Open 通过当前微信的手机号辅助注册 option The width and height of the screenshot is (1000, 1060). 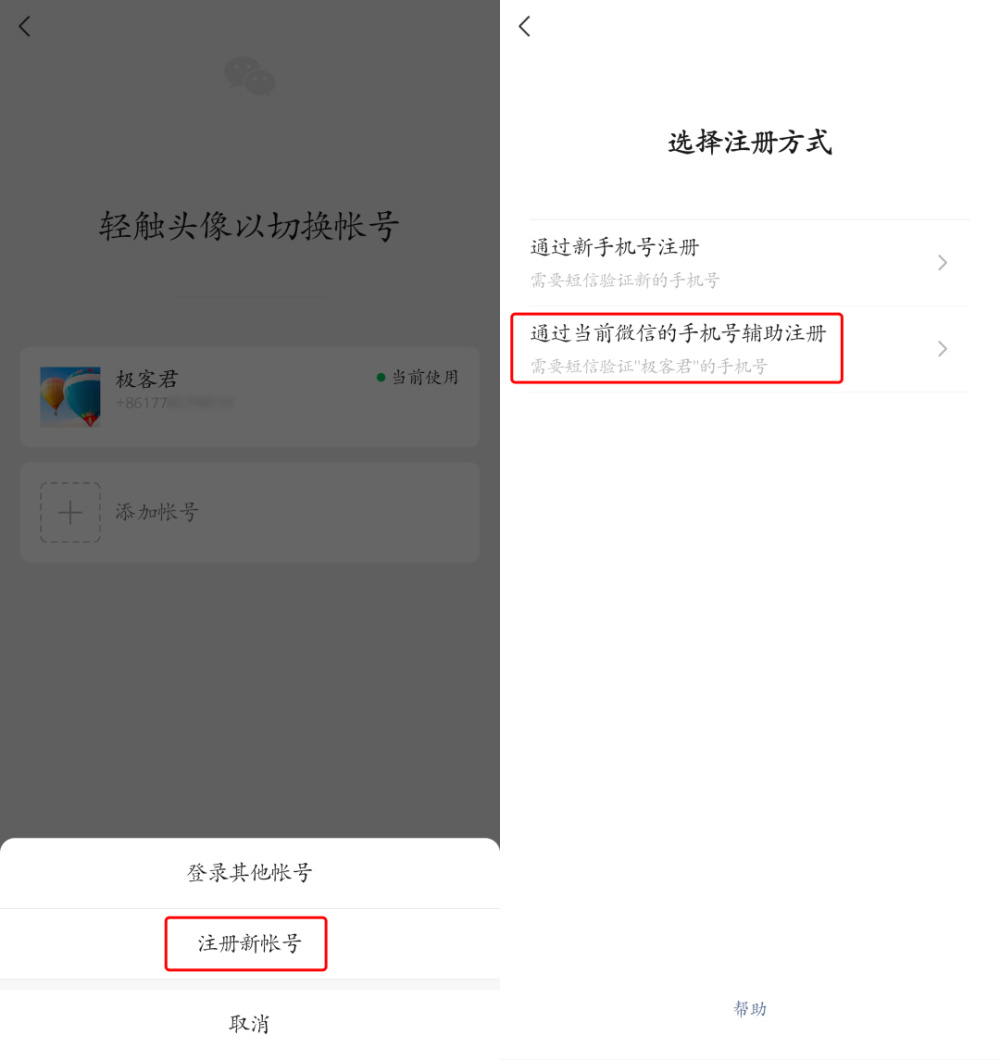point(750,349)
